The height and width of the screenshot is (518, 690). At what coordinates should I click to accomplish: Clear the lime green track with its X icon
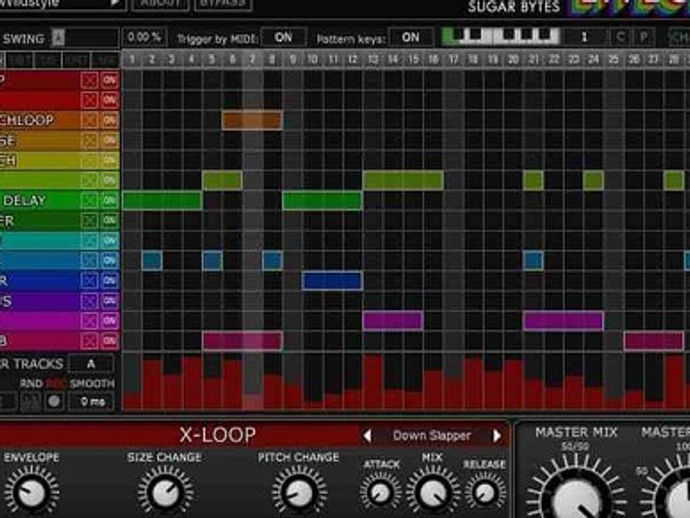[89, 180]
